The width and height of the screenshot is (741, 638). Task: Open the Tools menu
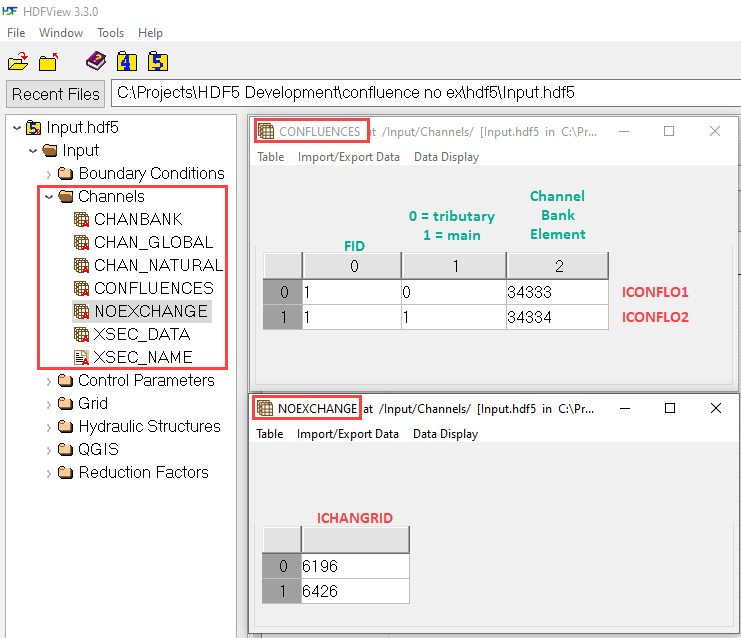point(110,33)
